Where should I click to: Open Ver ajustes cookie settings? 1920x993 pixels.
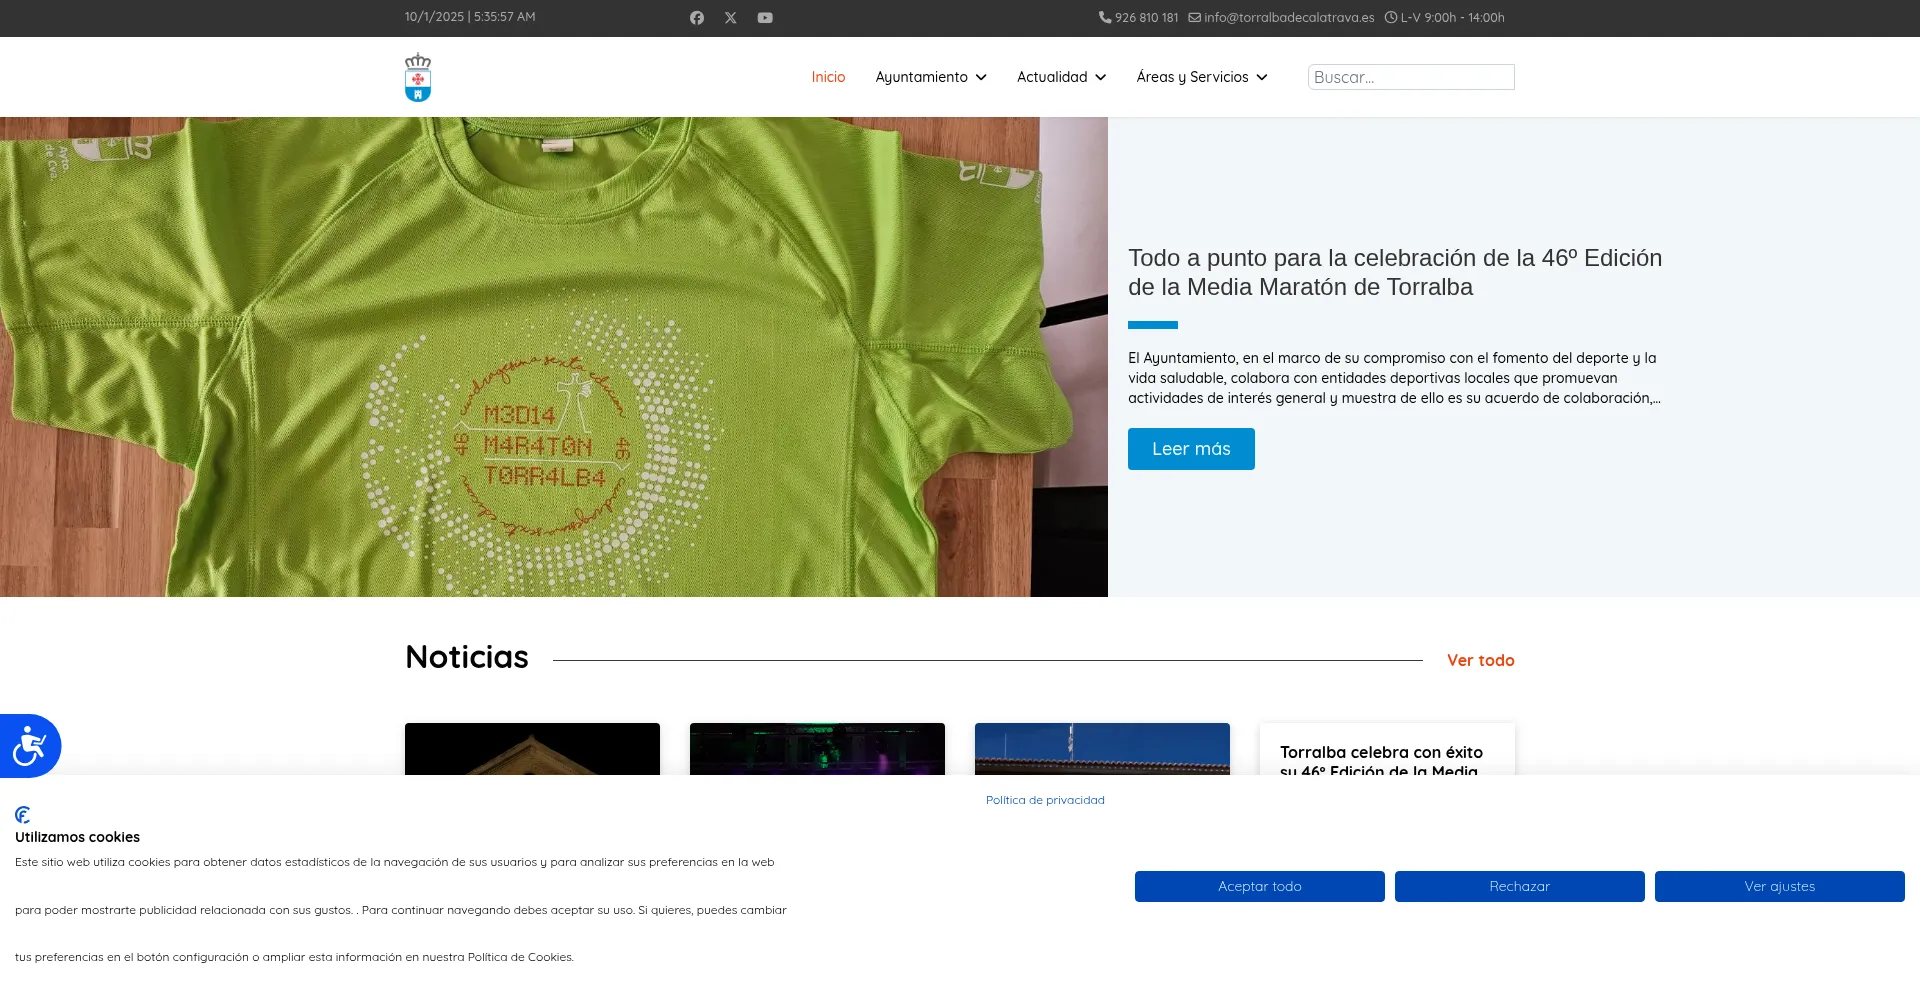click(1779, 886)
